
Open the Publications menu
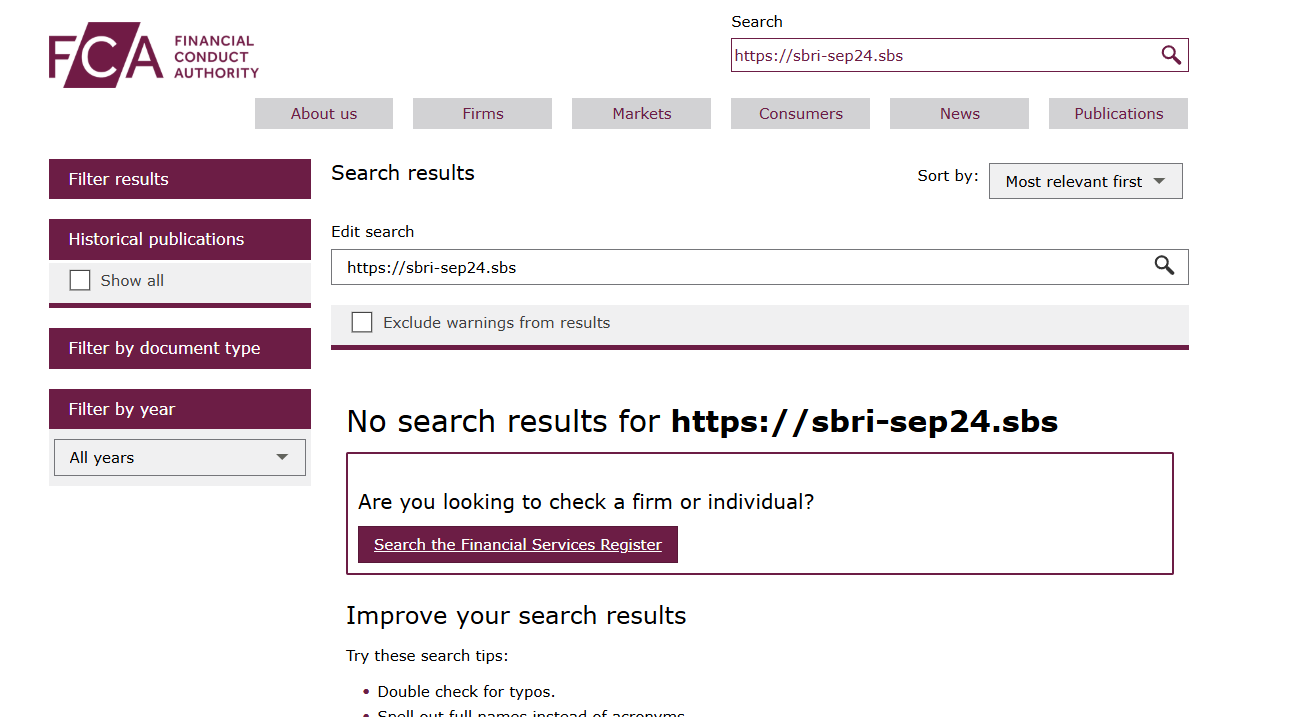[x=1119, y=113]
